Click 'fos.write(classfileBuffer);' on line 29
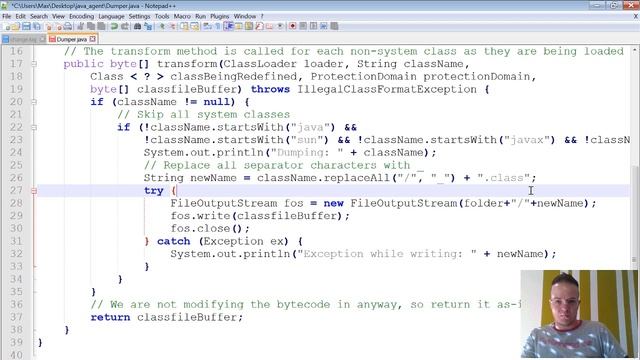640x360 pixels. tap(260, 216)
